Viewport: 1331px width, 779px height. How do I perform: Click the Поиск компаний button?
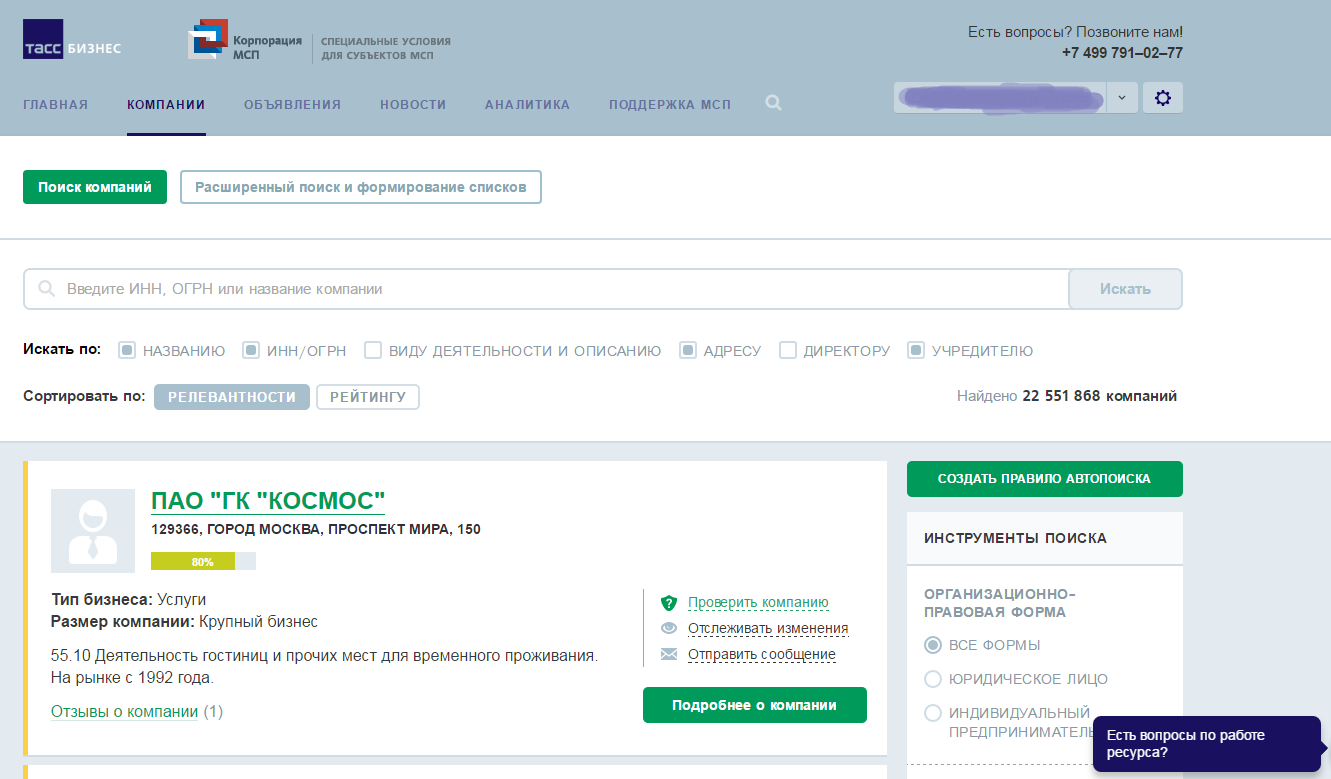tap(95, 187)
